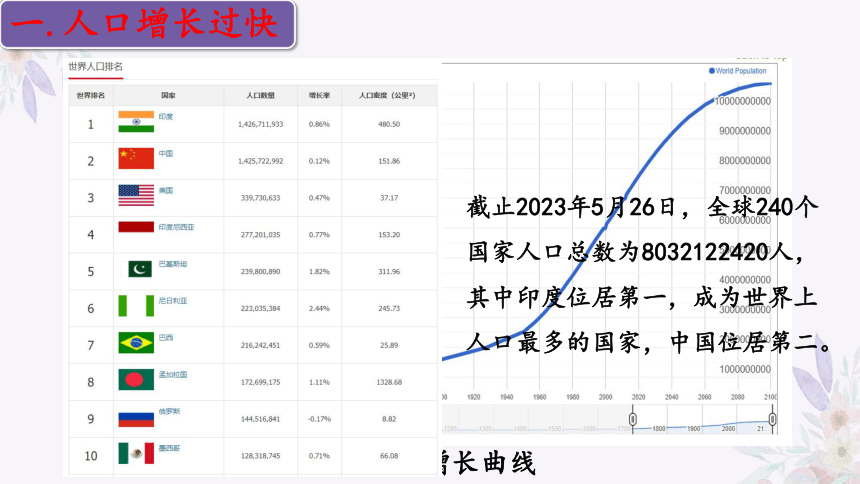This screenshot has height=484, width=860.
Task: Click the Russia flag icon
Action: pos(136,419)
